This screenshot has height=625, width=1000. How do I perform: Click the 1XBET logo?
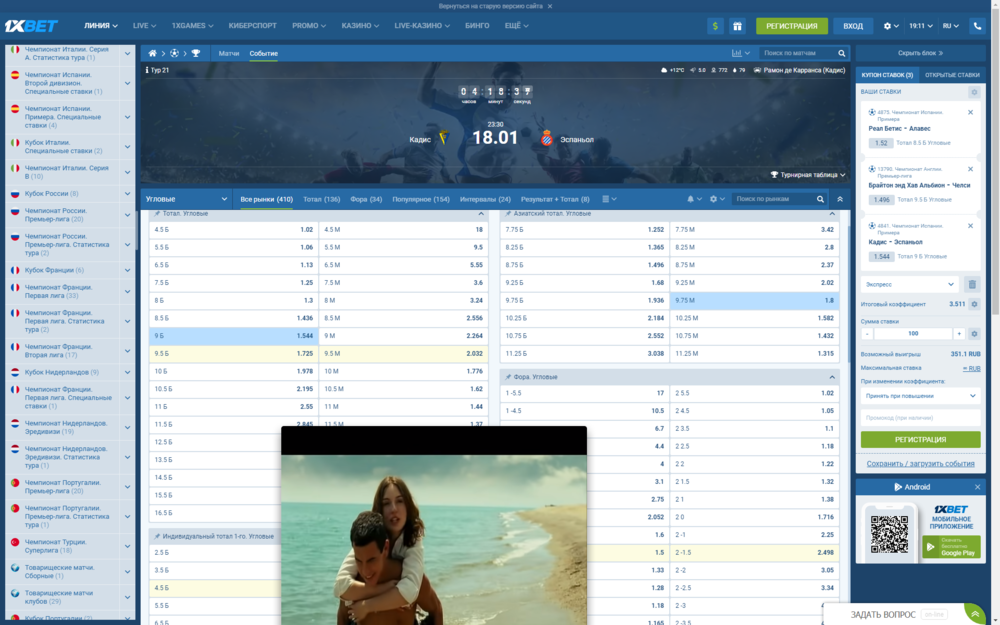click(x=31, y=26)
